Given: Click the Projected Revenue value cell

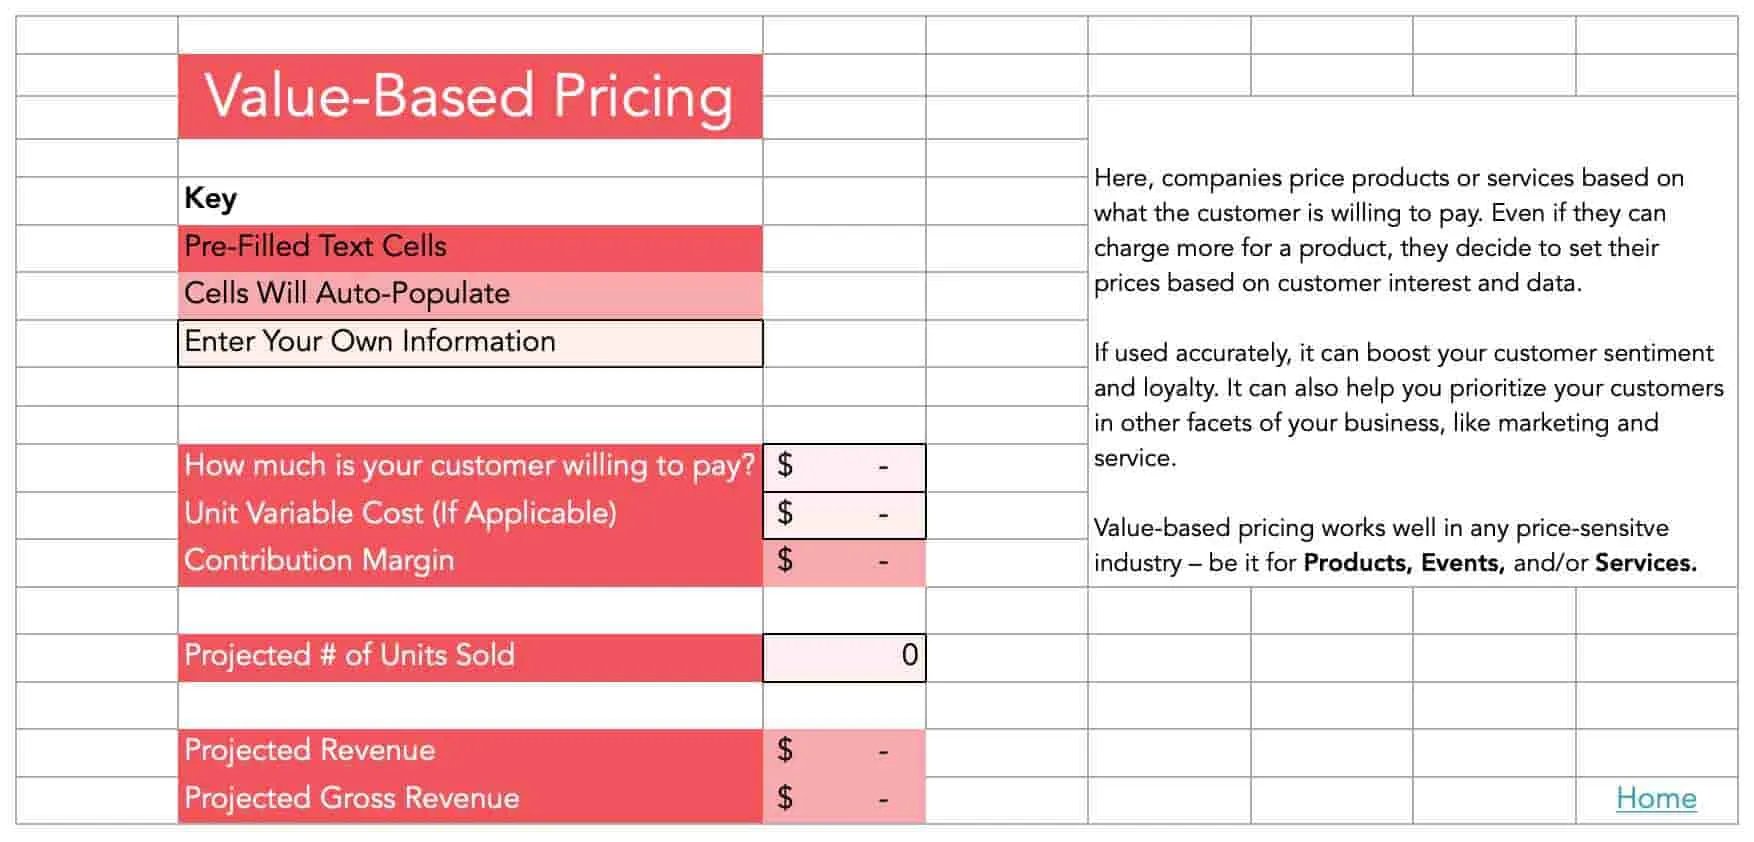Looking at the screenshot, I should coord(844,751).
